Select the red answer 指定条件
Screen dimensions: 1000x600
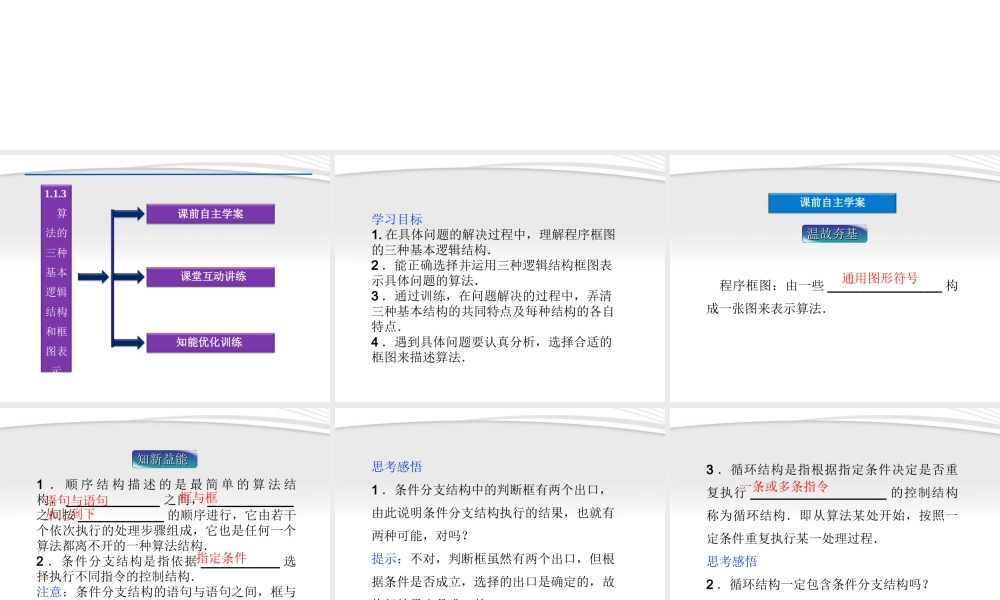[x=221, y=558]
